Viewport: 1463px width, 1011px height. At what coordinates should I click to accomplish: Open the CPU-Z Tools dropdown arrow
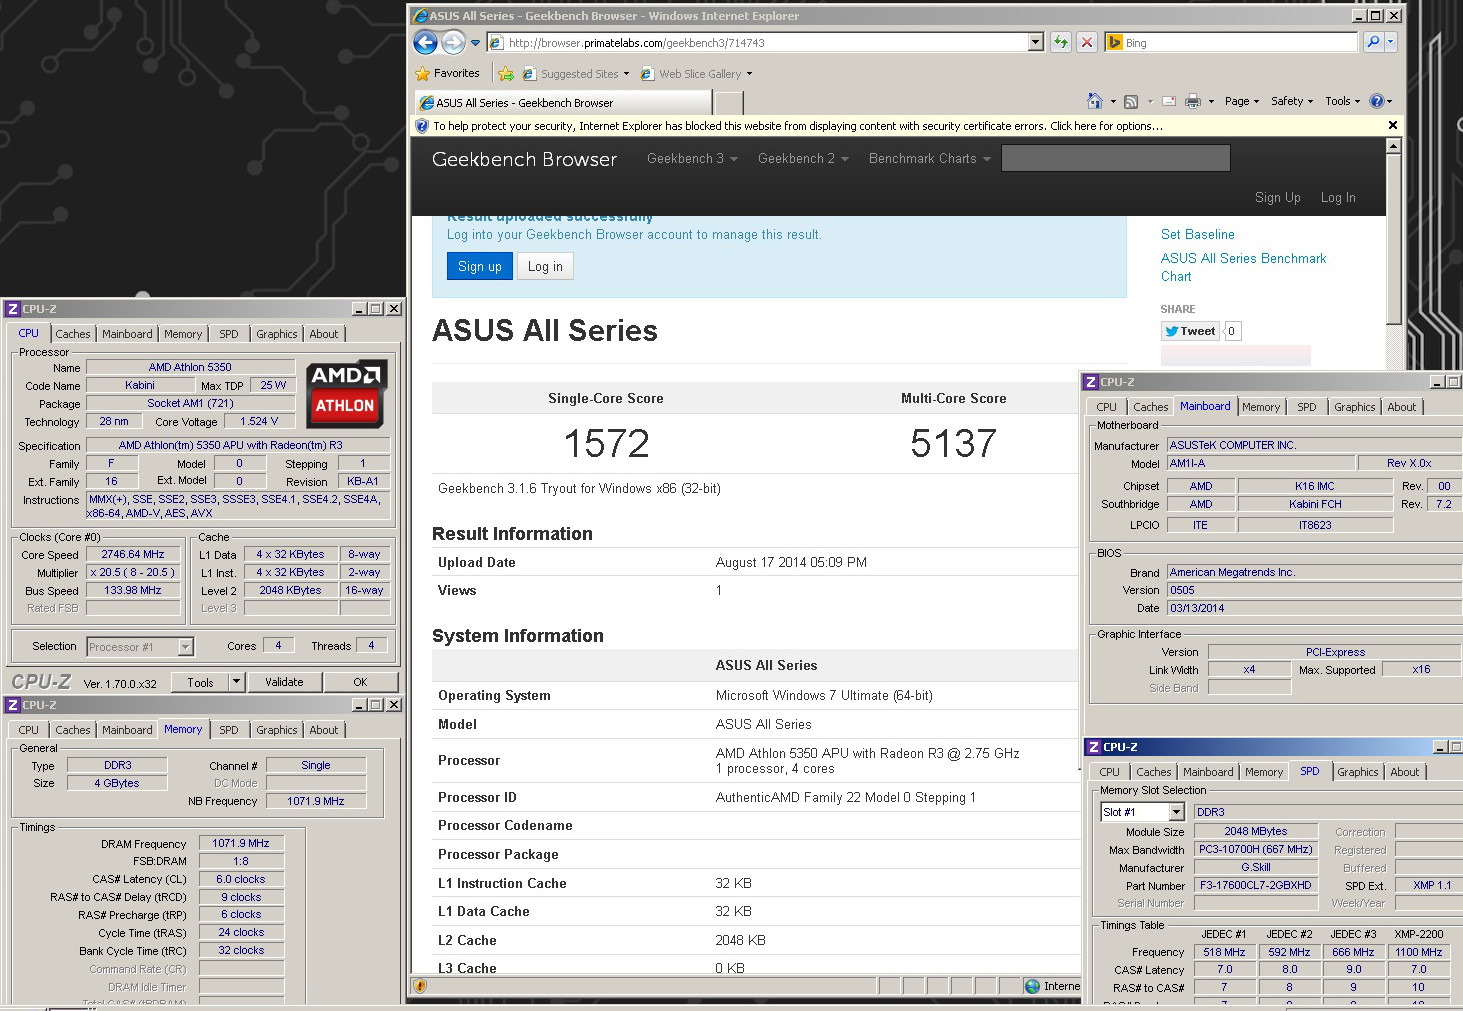tap(237, 682)
